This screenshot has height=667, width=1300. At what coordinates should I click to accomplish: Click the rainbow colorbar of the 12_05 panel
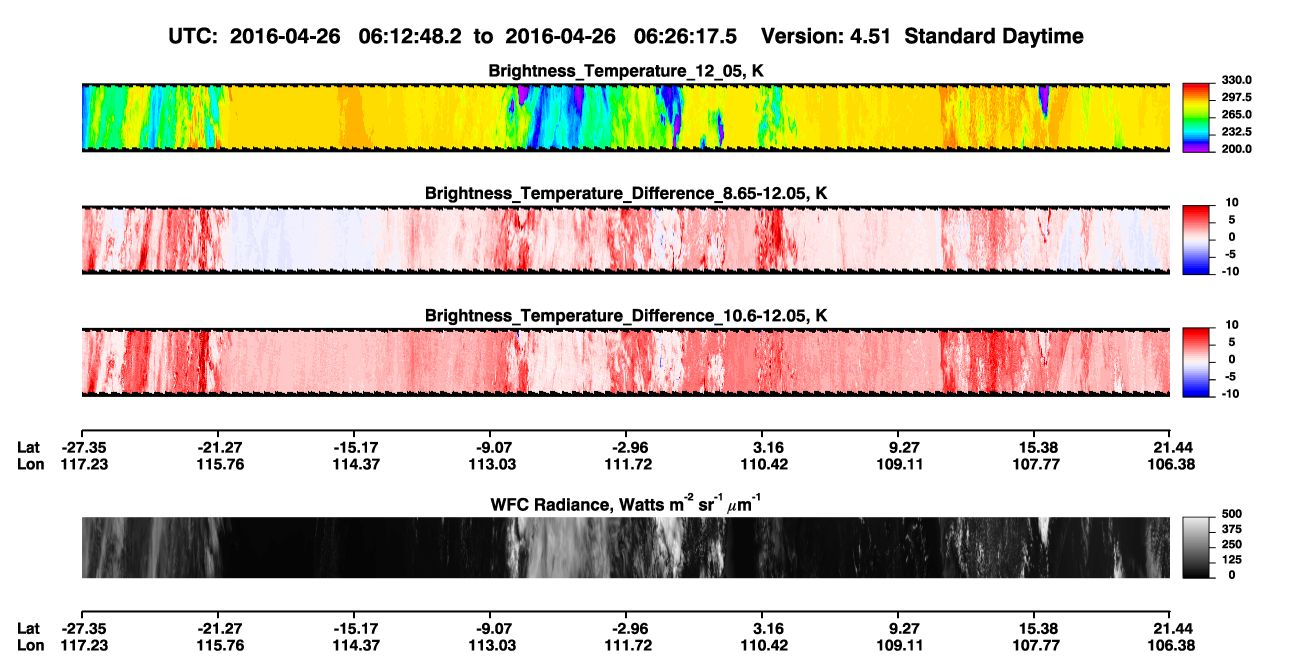click(x=1196, y=117)
